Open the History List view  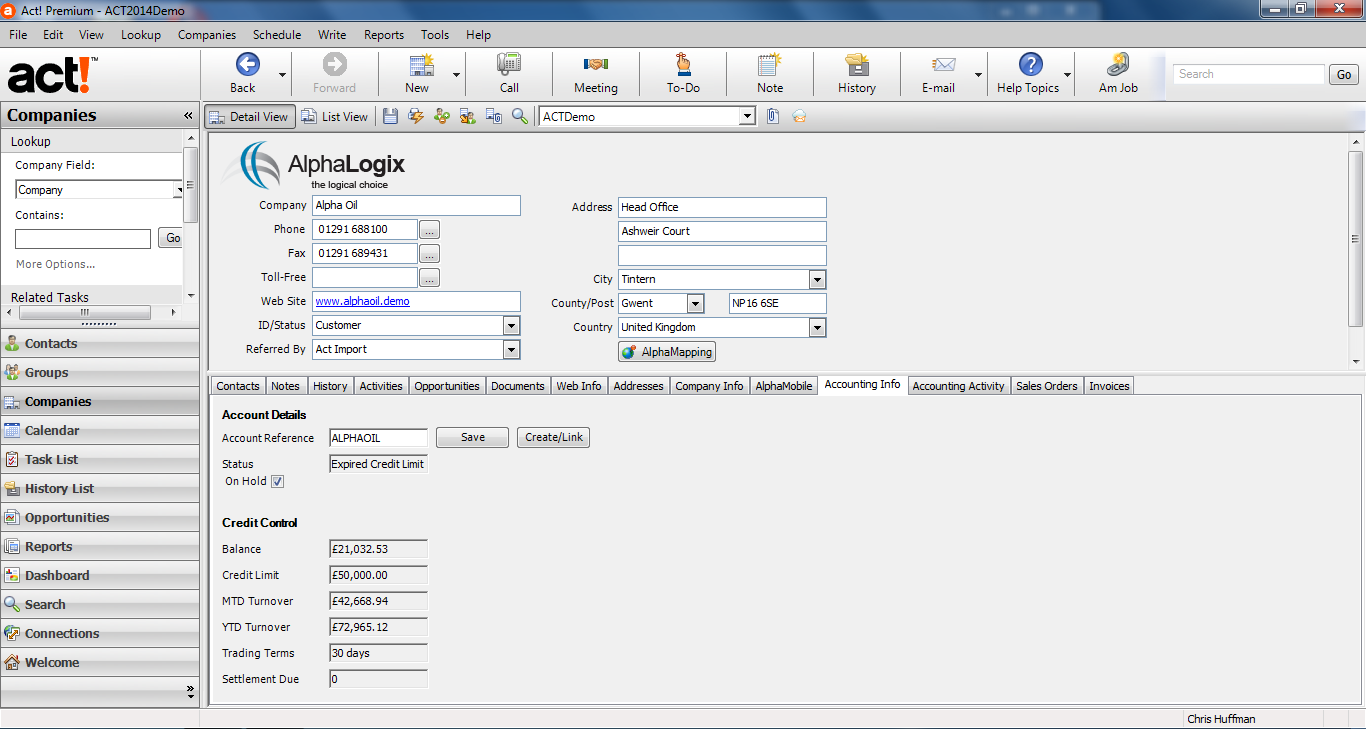click(100, 488)
